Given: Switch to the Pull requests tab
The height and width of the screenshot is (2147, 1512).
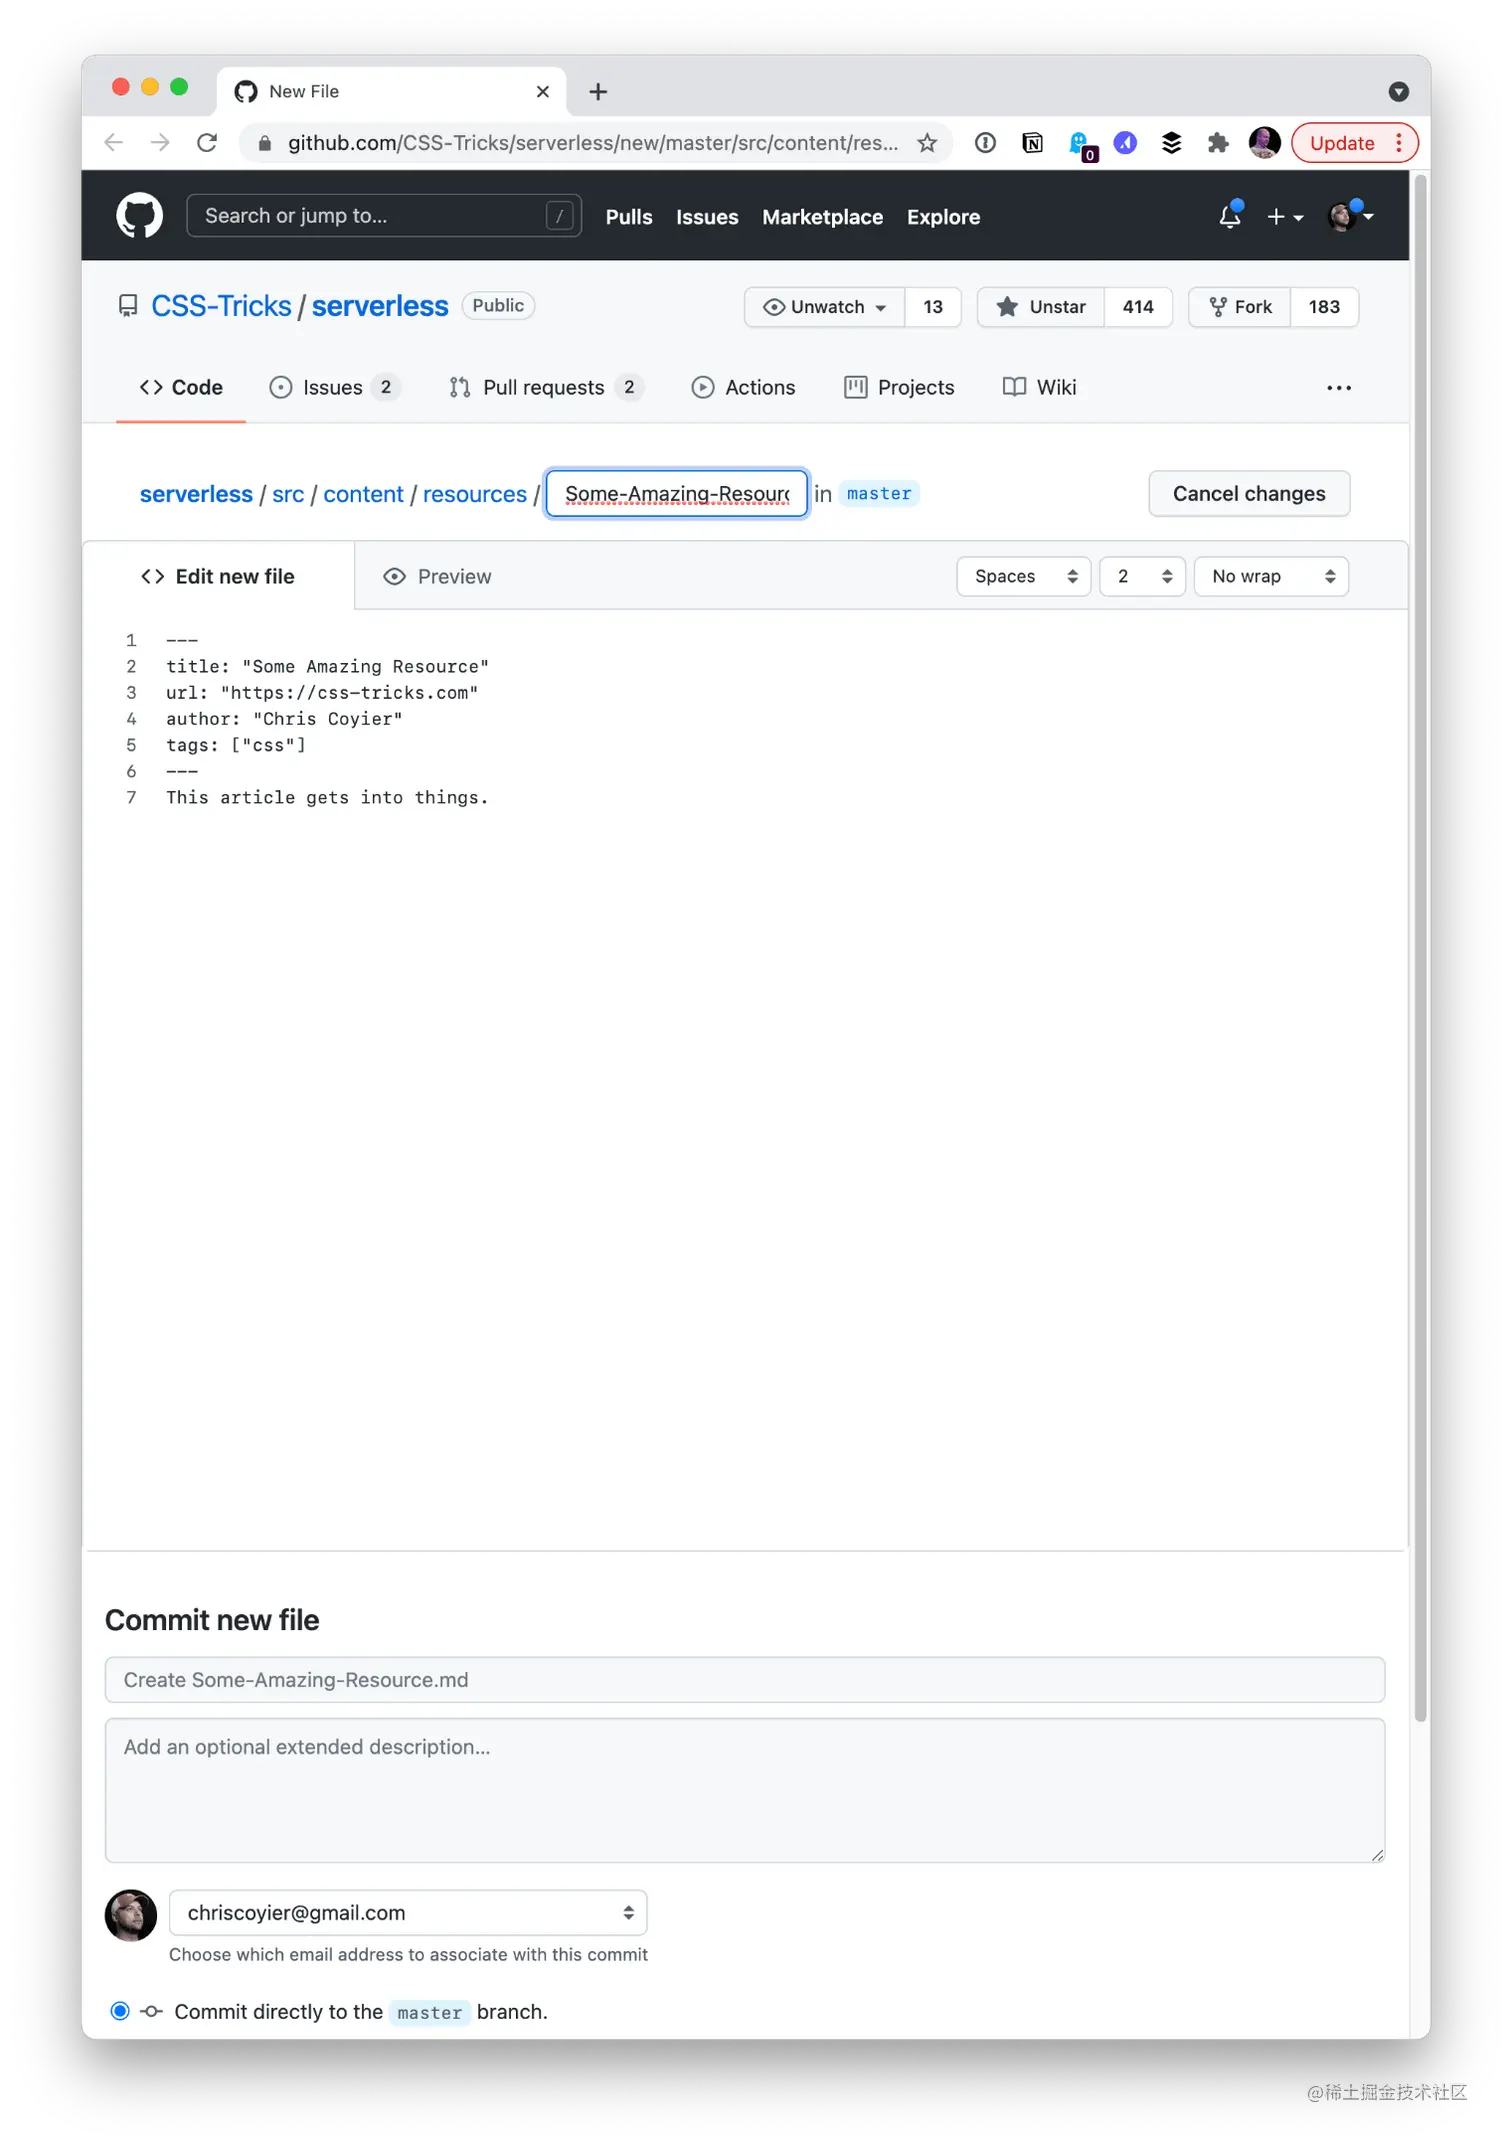Looking at the screenshot, I should 546,388.
